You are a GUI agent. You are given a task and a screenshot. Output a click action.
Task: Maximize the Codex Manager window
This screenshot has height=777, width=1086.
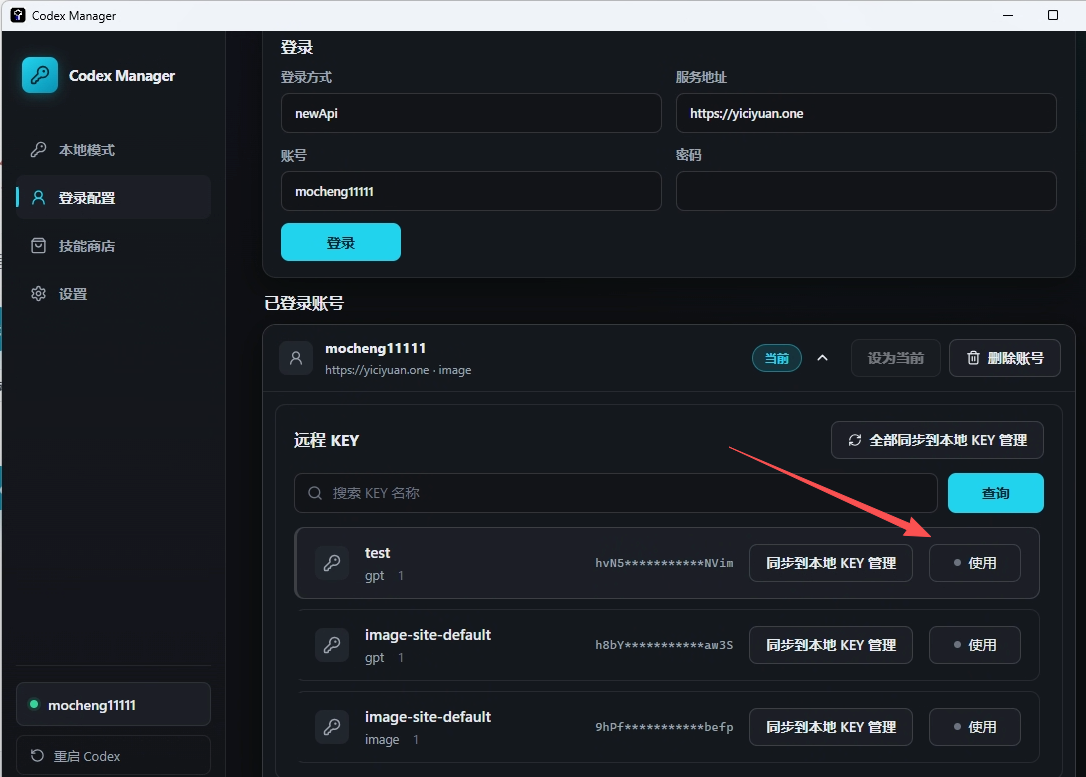[1053, 15]
